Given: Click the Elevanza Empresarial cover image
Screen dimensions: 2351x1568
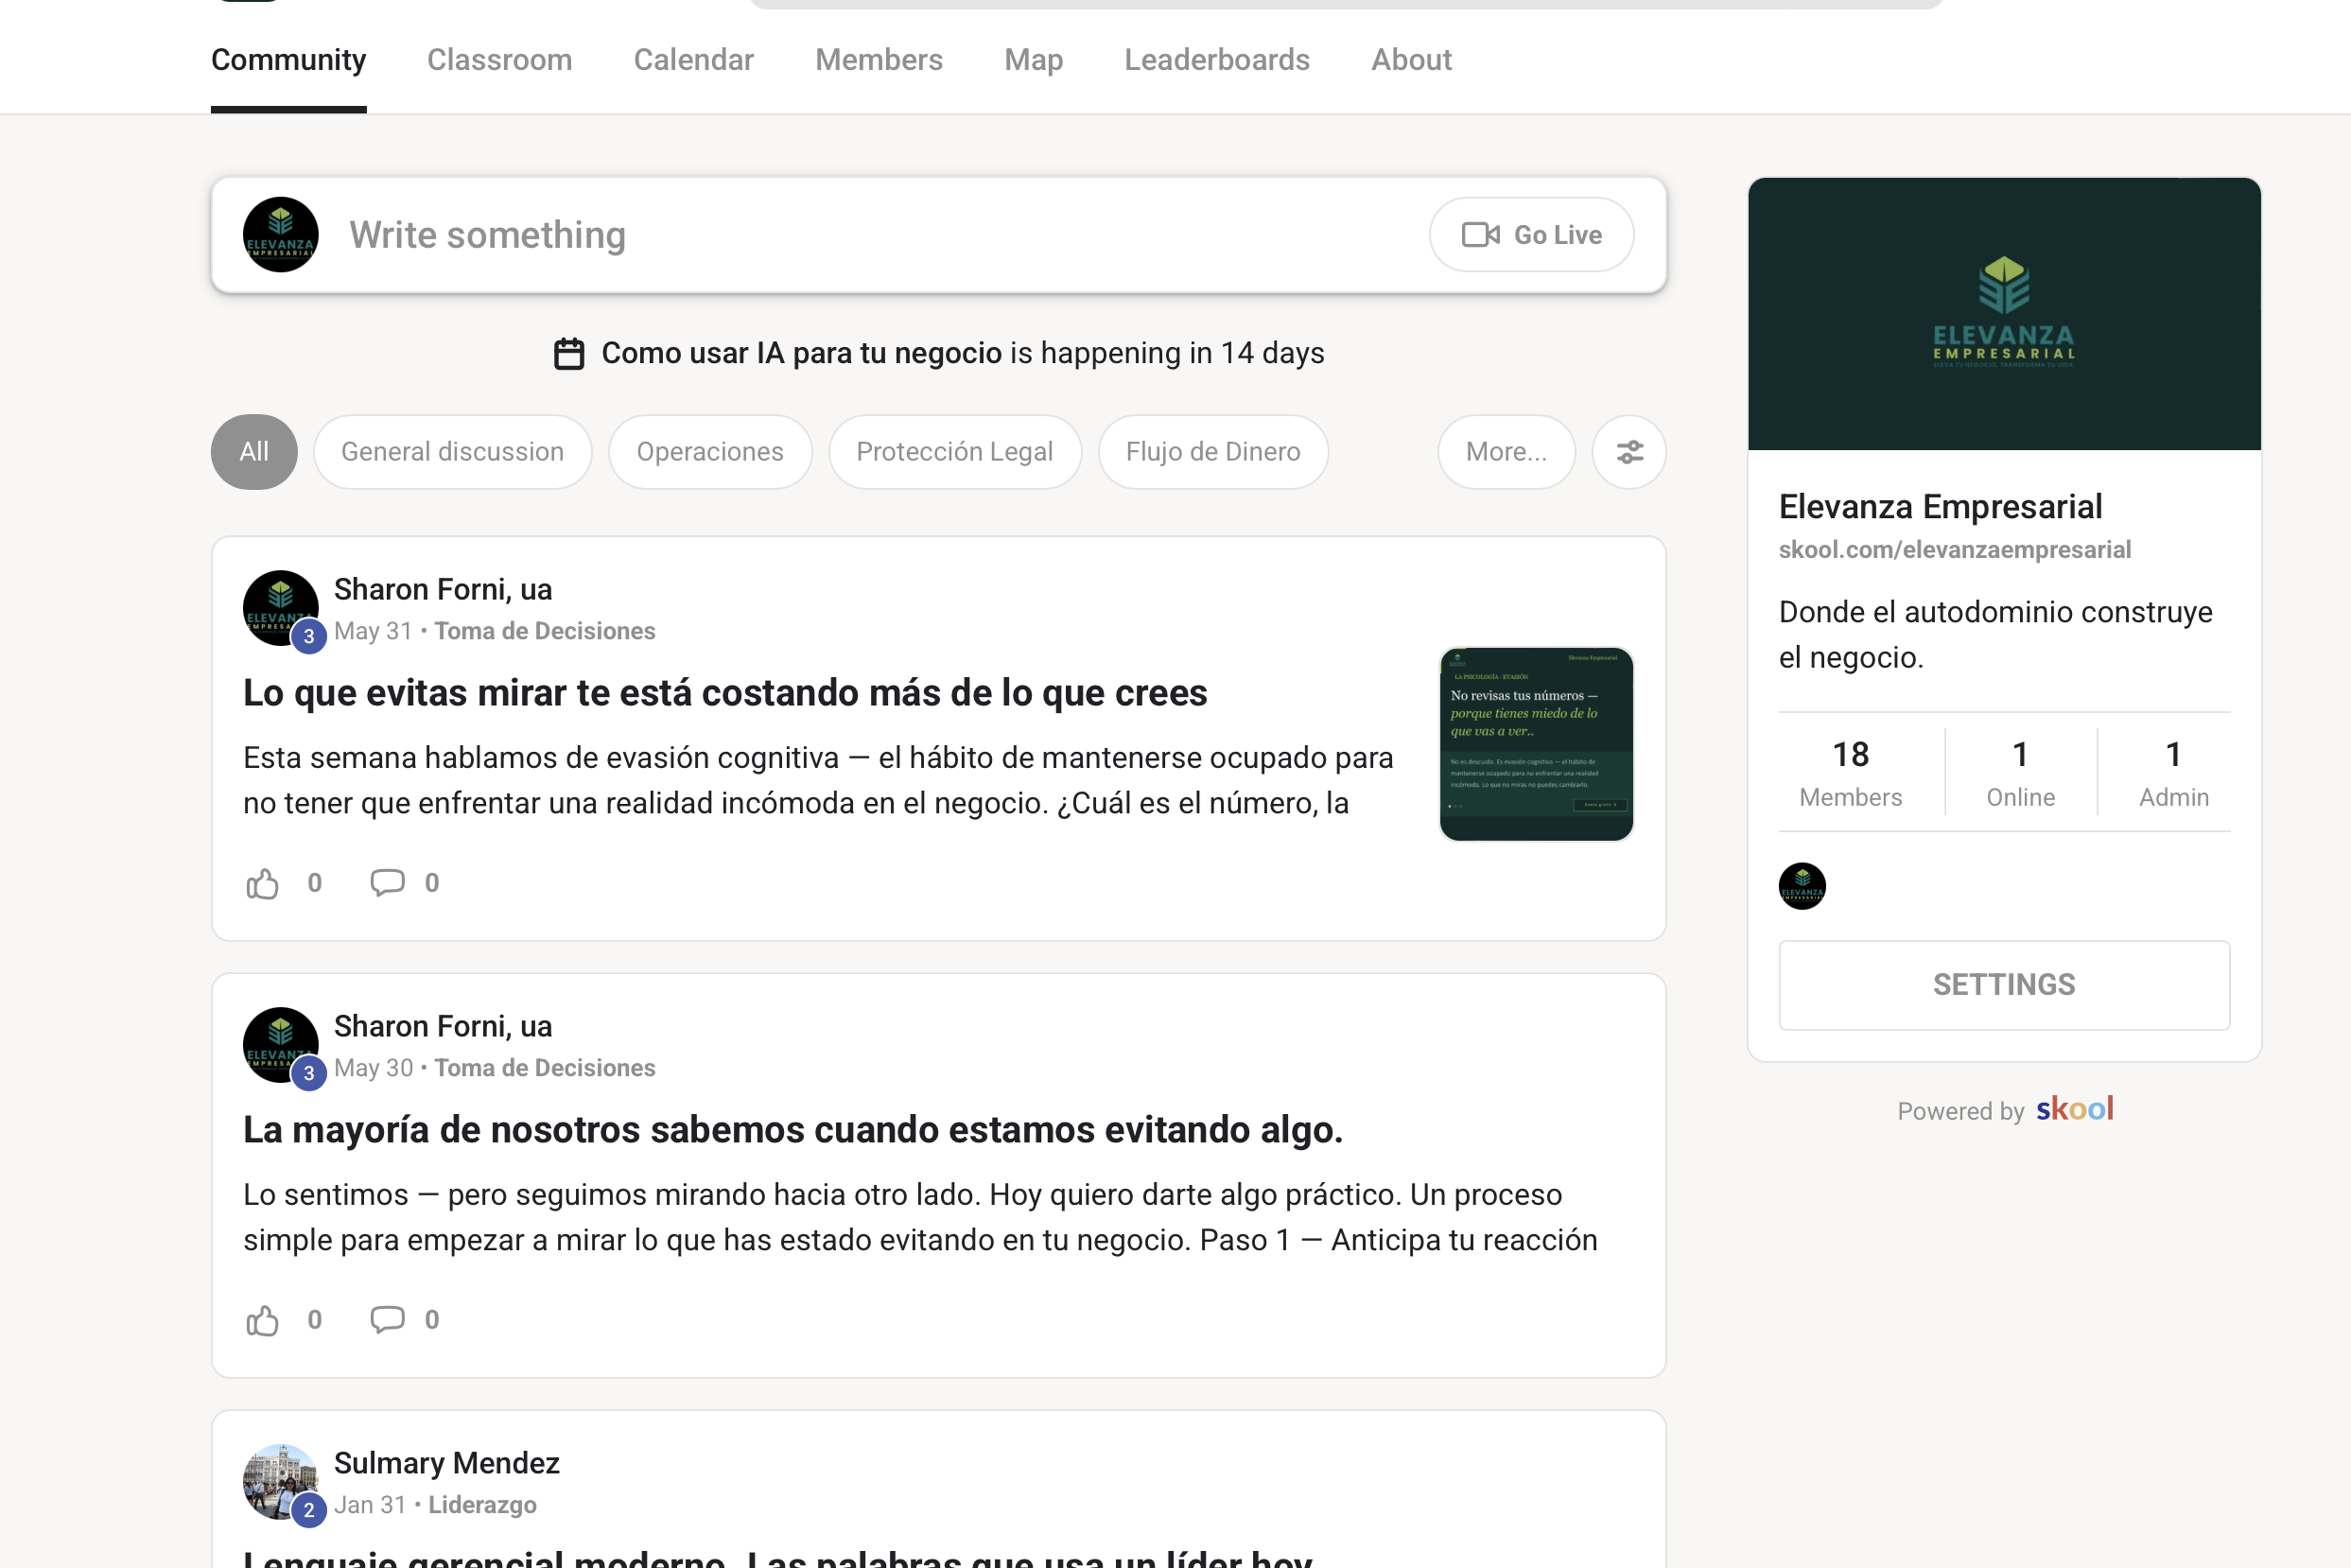Looking at the screenshot, I should pyautogui.click(x=2004, y=314).
